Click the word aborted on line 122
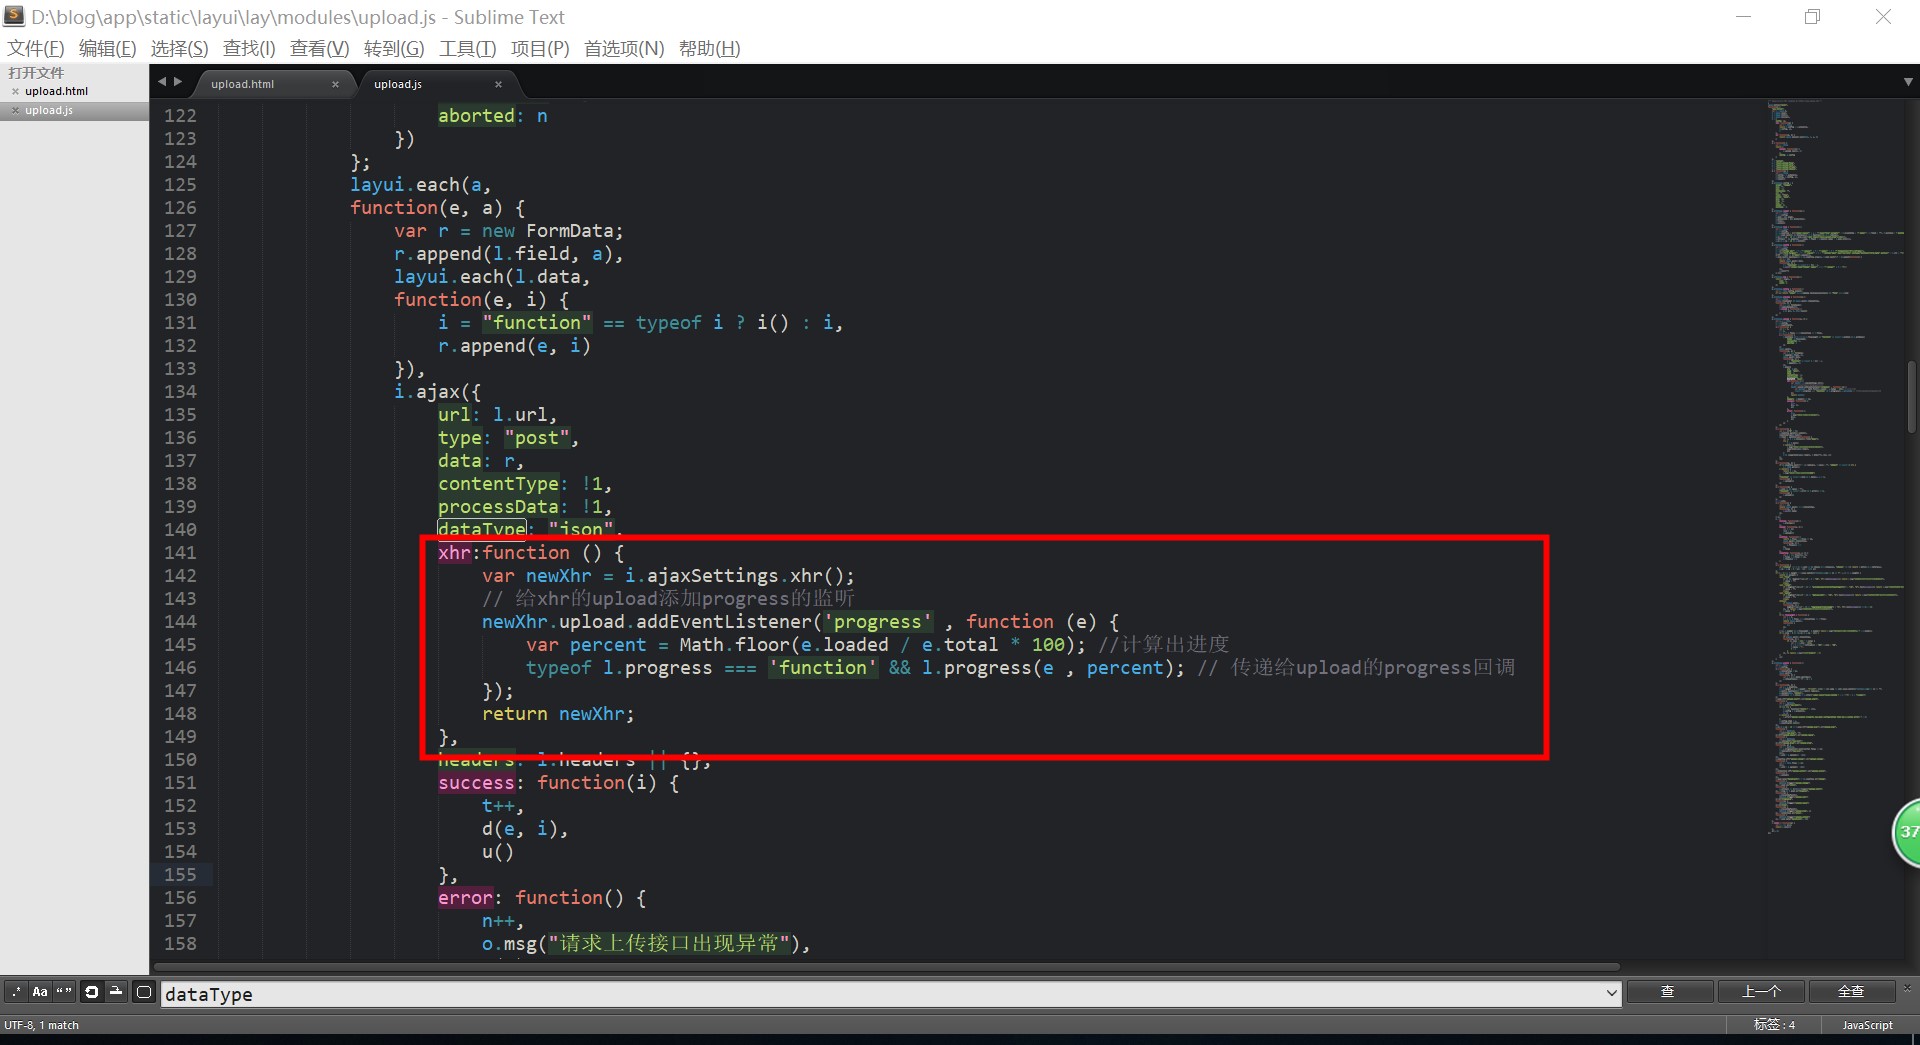This screenshot has width=1920, height=1045. [476, 116]
